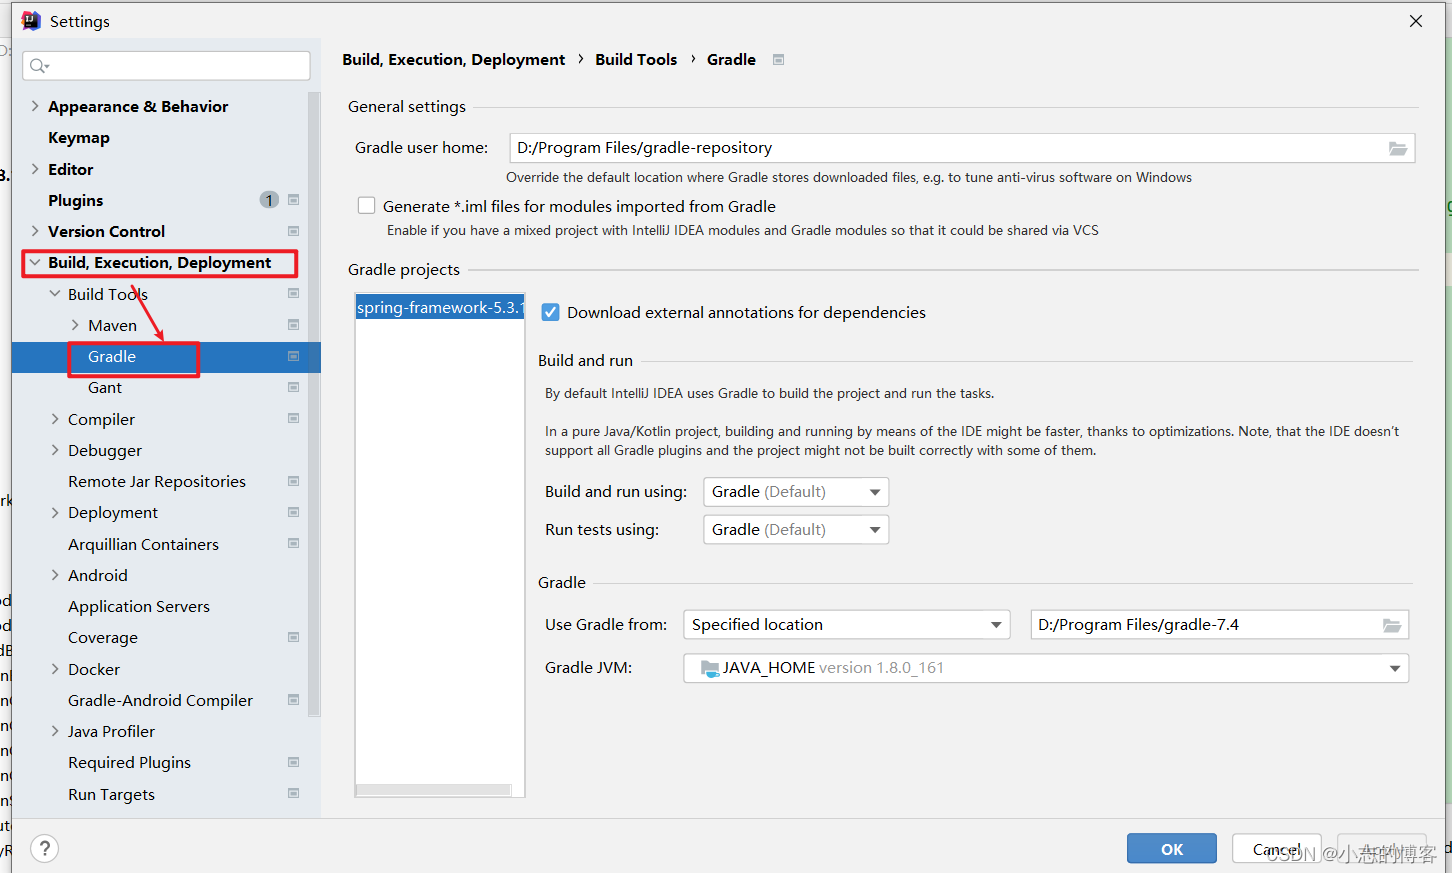Click the Build Tools breadcrumb
The image size is (1452, 873).
click(x=636, y=60)
